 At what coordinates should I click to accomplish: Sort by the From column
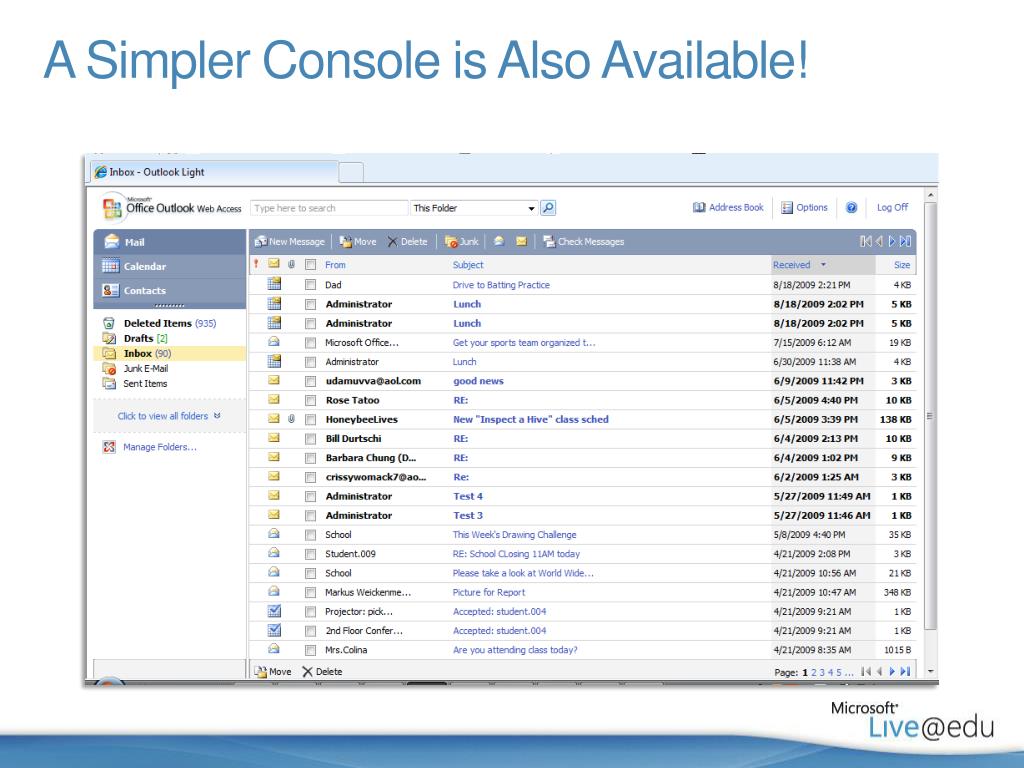(x=335, y=264)
